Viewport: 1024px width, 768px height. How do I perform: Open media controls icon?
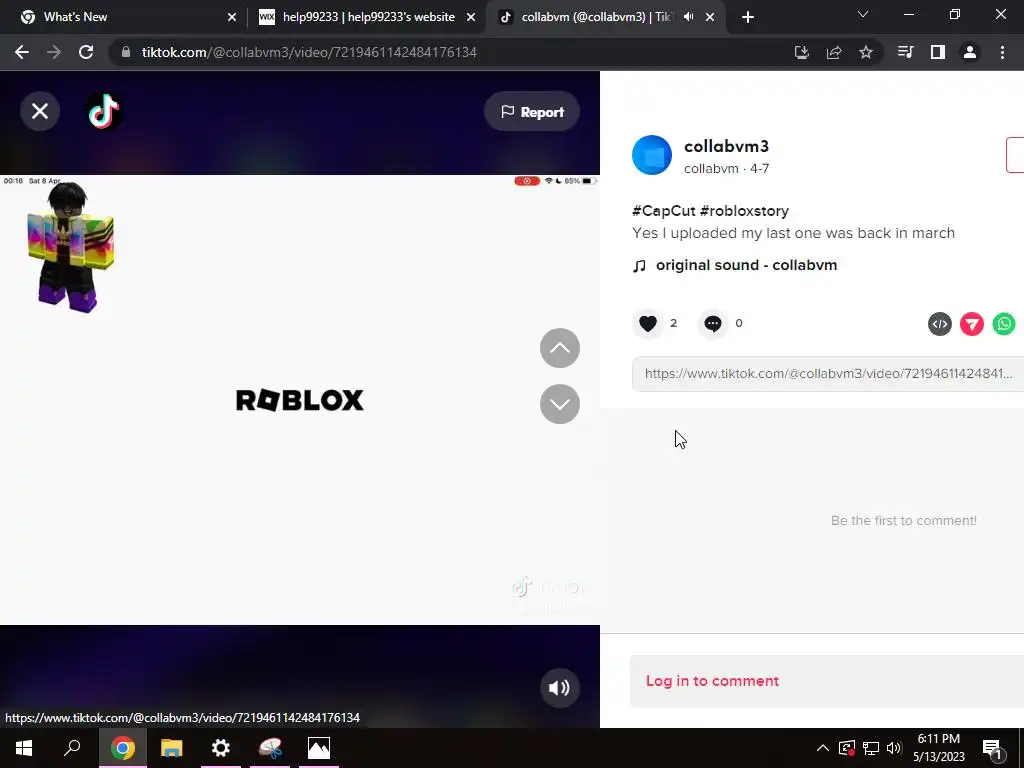pos(905,52)
